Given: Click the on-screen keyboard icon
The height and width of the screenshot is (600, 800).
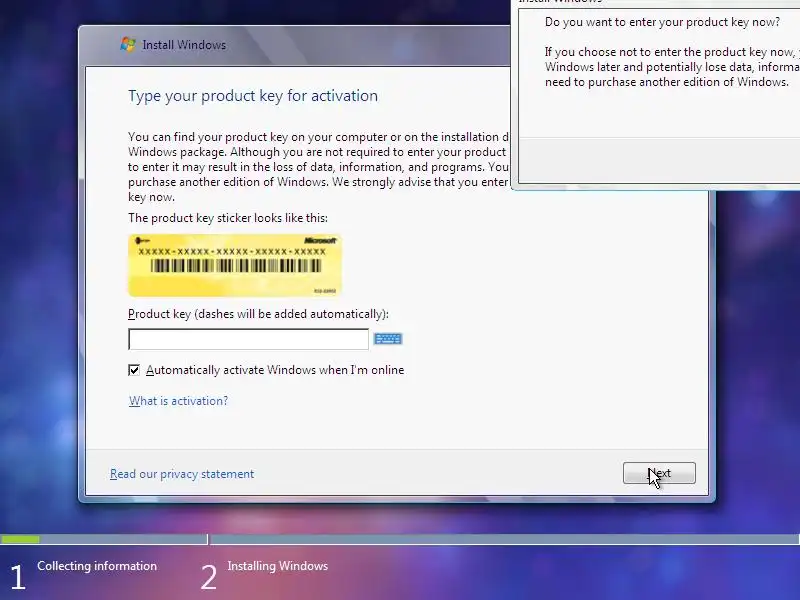Looking at the screenshot, I should point(388,339).
